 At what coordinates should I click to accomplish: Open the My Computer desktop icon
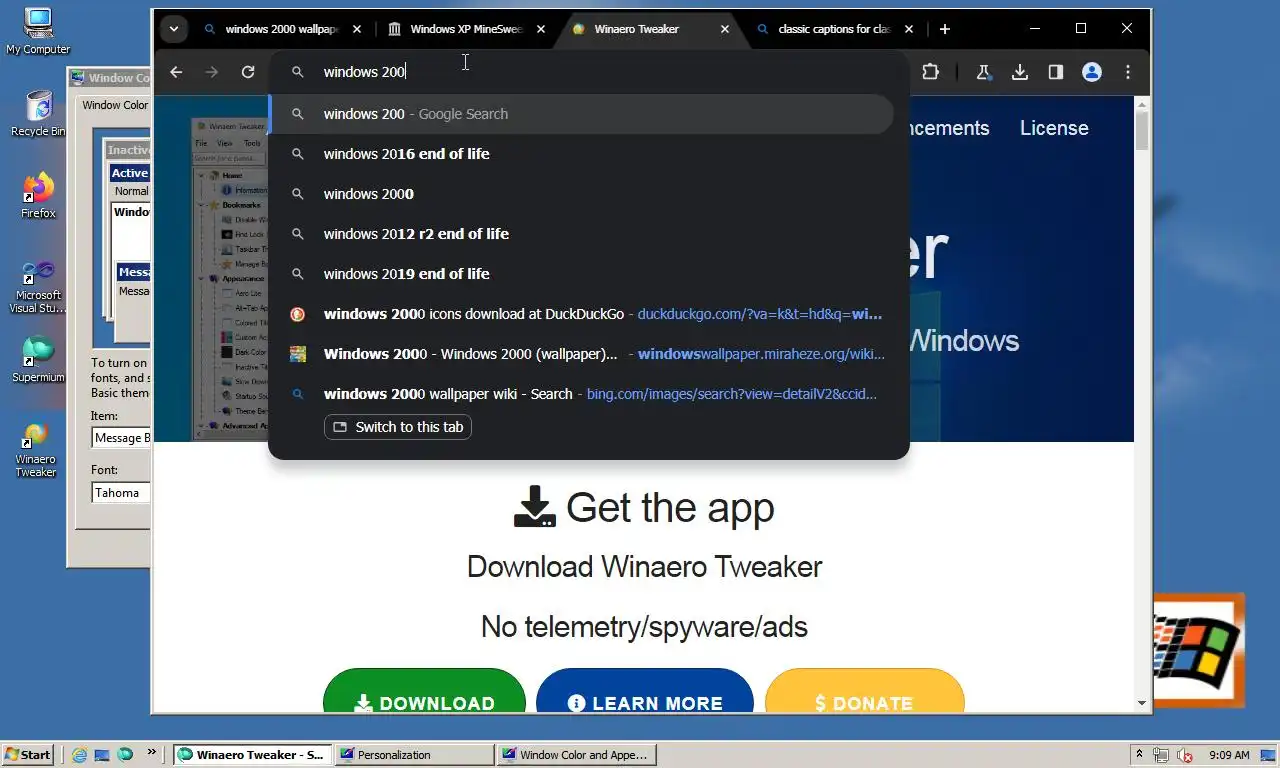38,31
